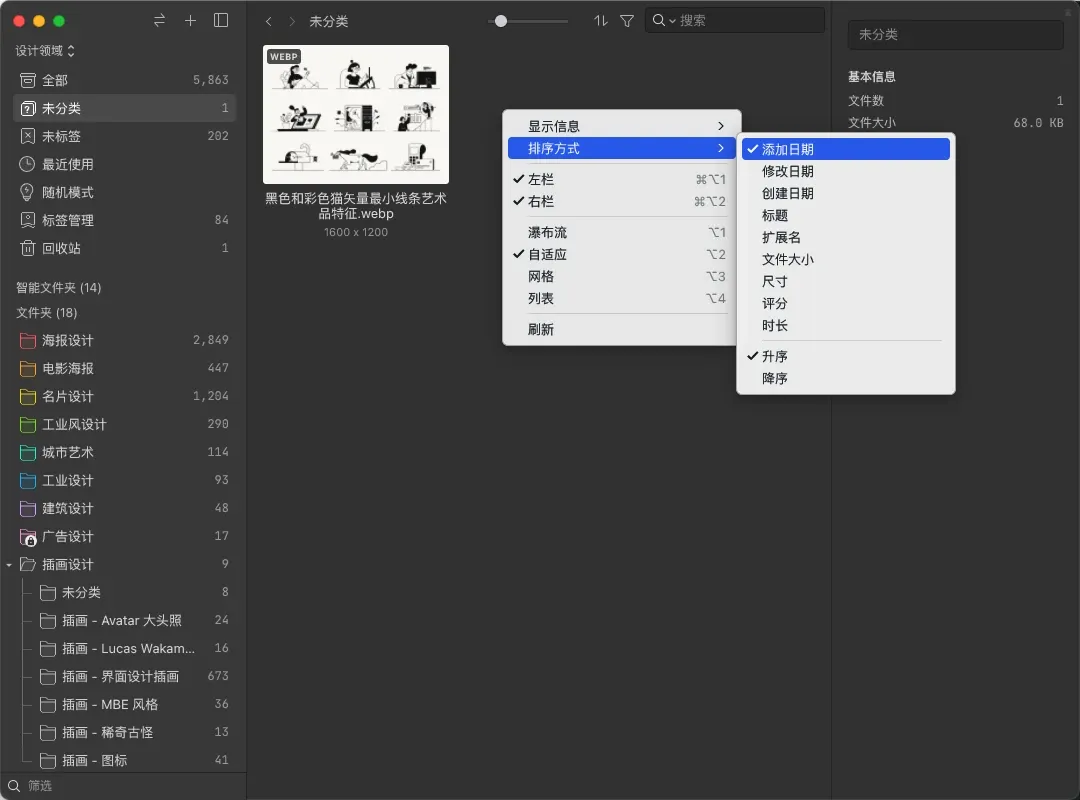Sort by 创建日期

[846, 194]
